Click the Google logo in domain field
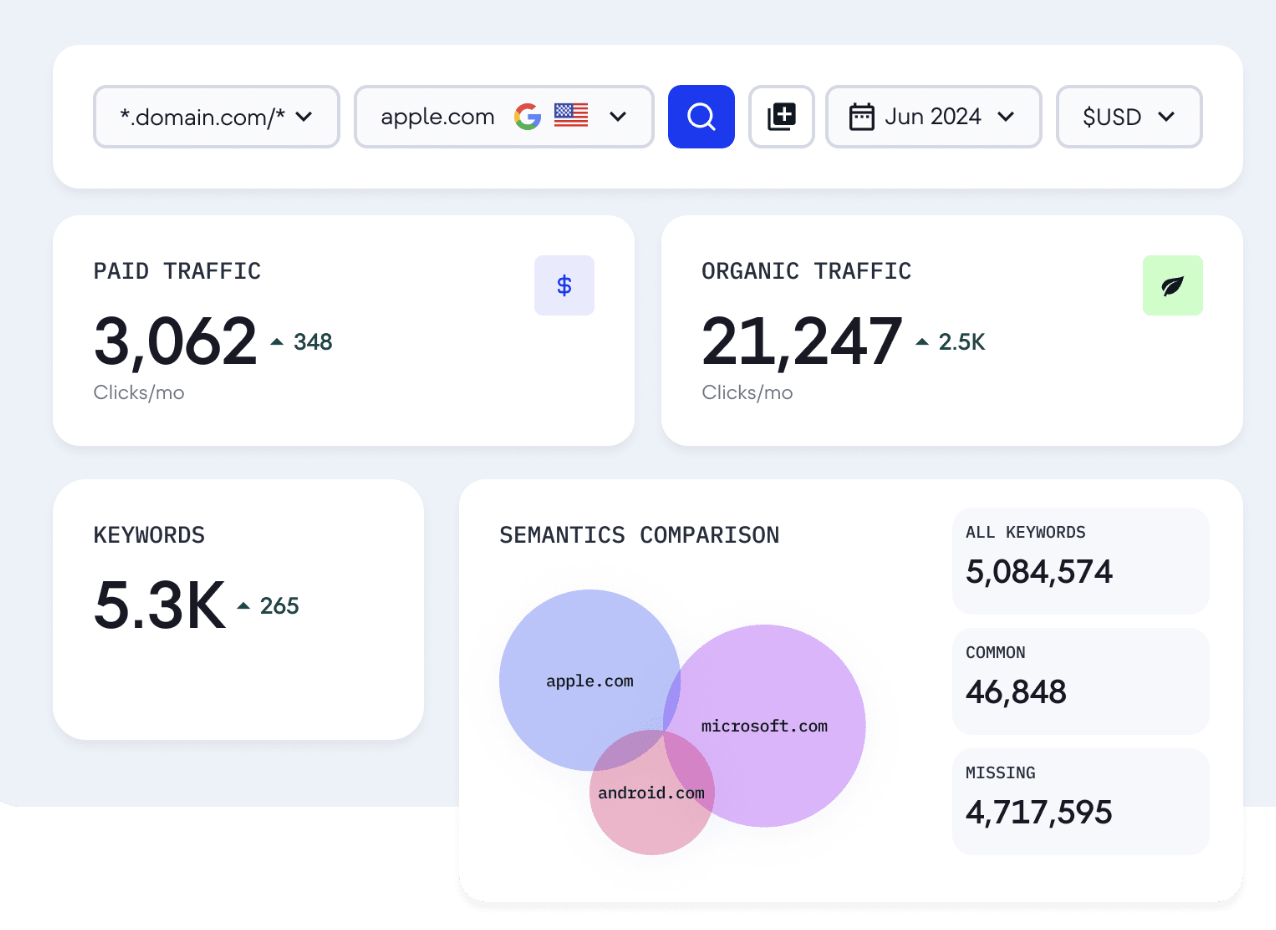Image resolution: width=1276 pixels, height=930 pixels. coord(527,116)
